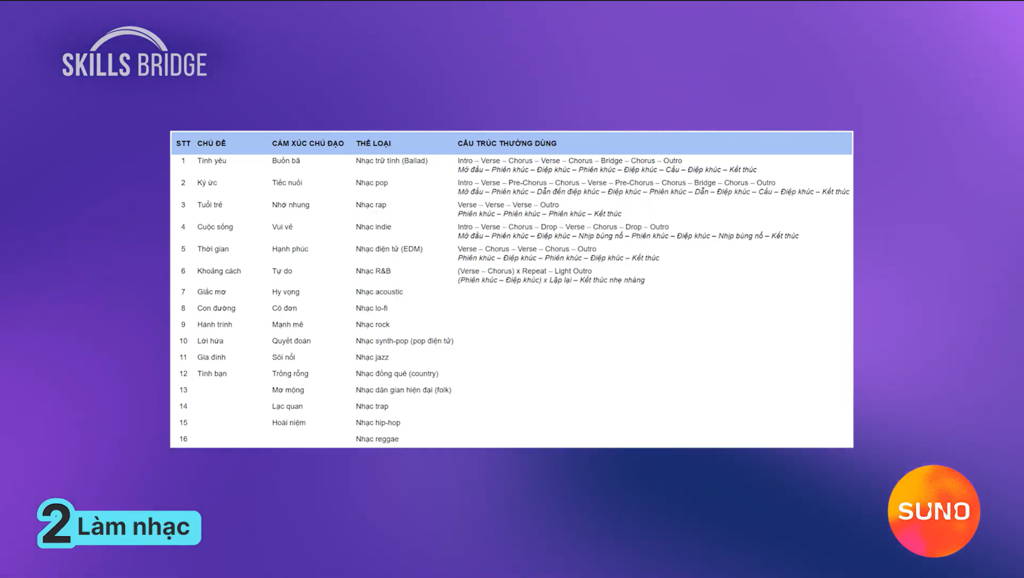Select the 'CẢM XÚC CHỦ ĐẠO' column header
Viewport: 1024px width, 578px height.
[x=308, y=143]
